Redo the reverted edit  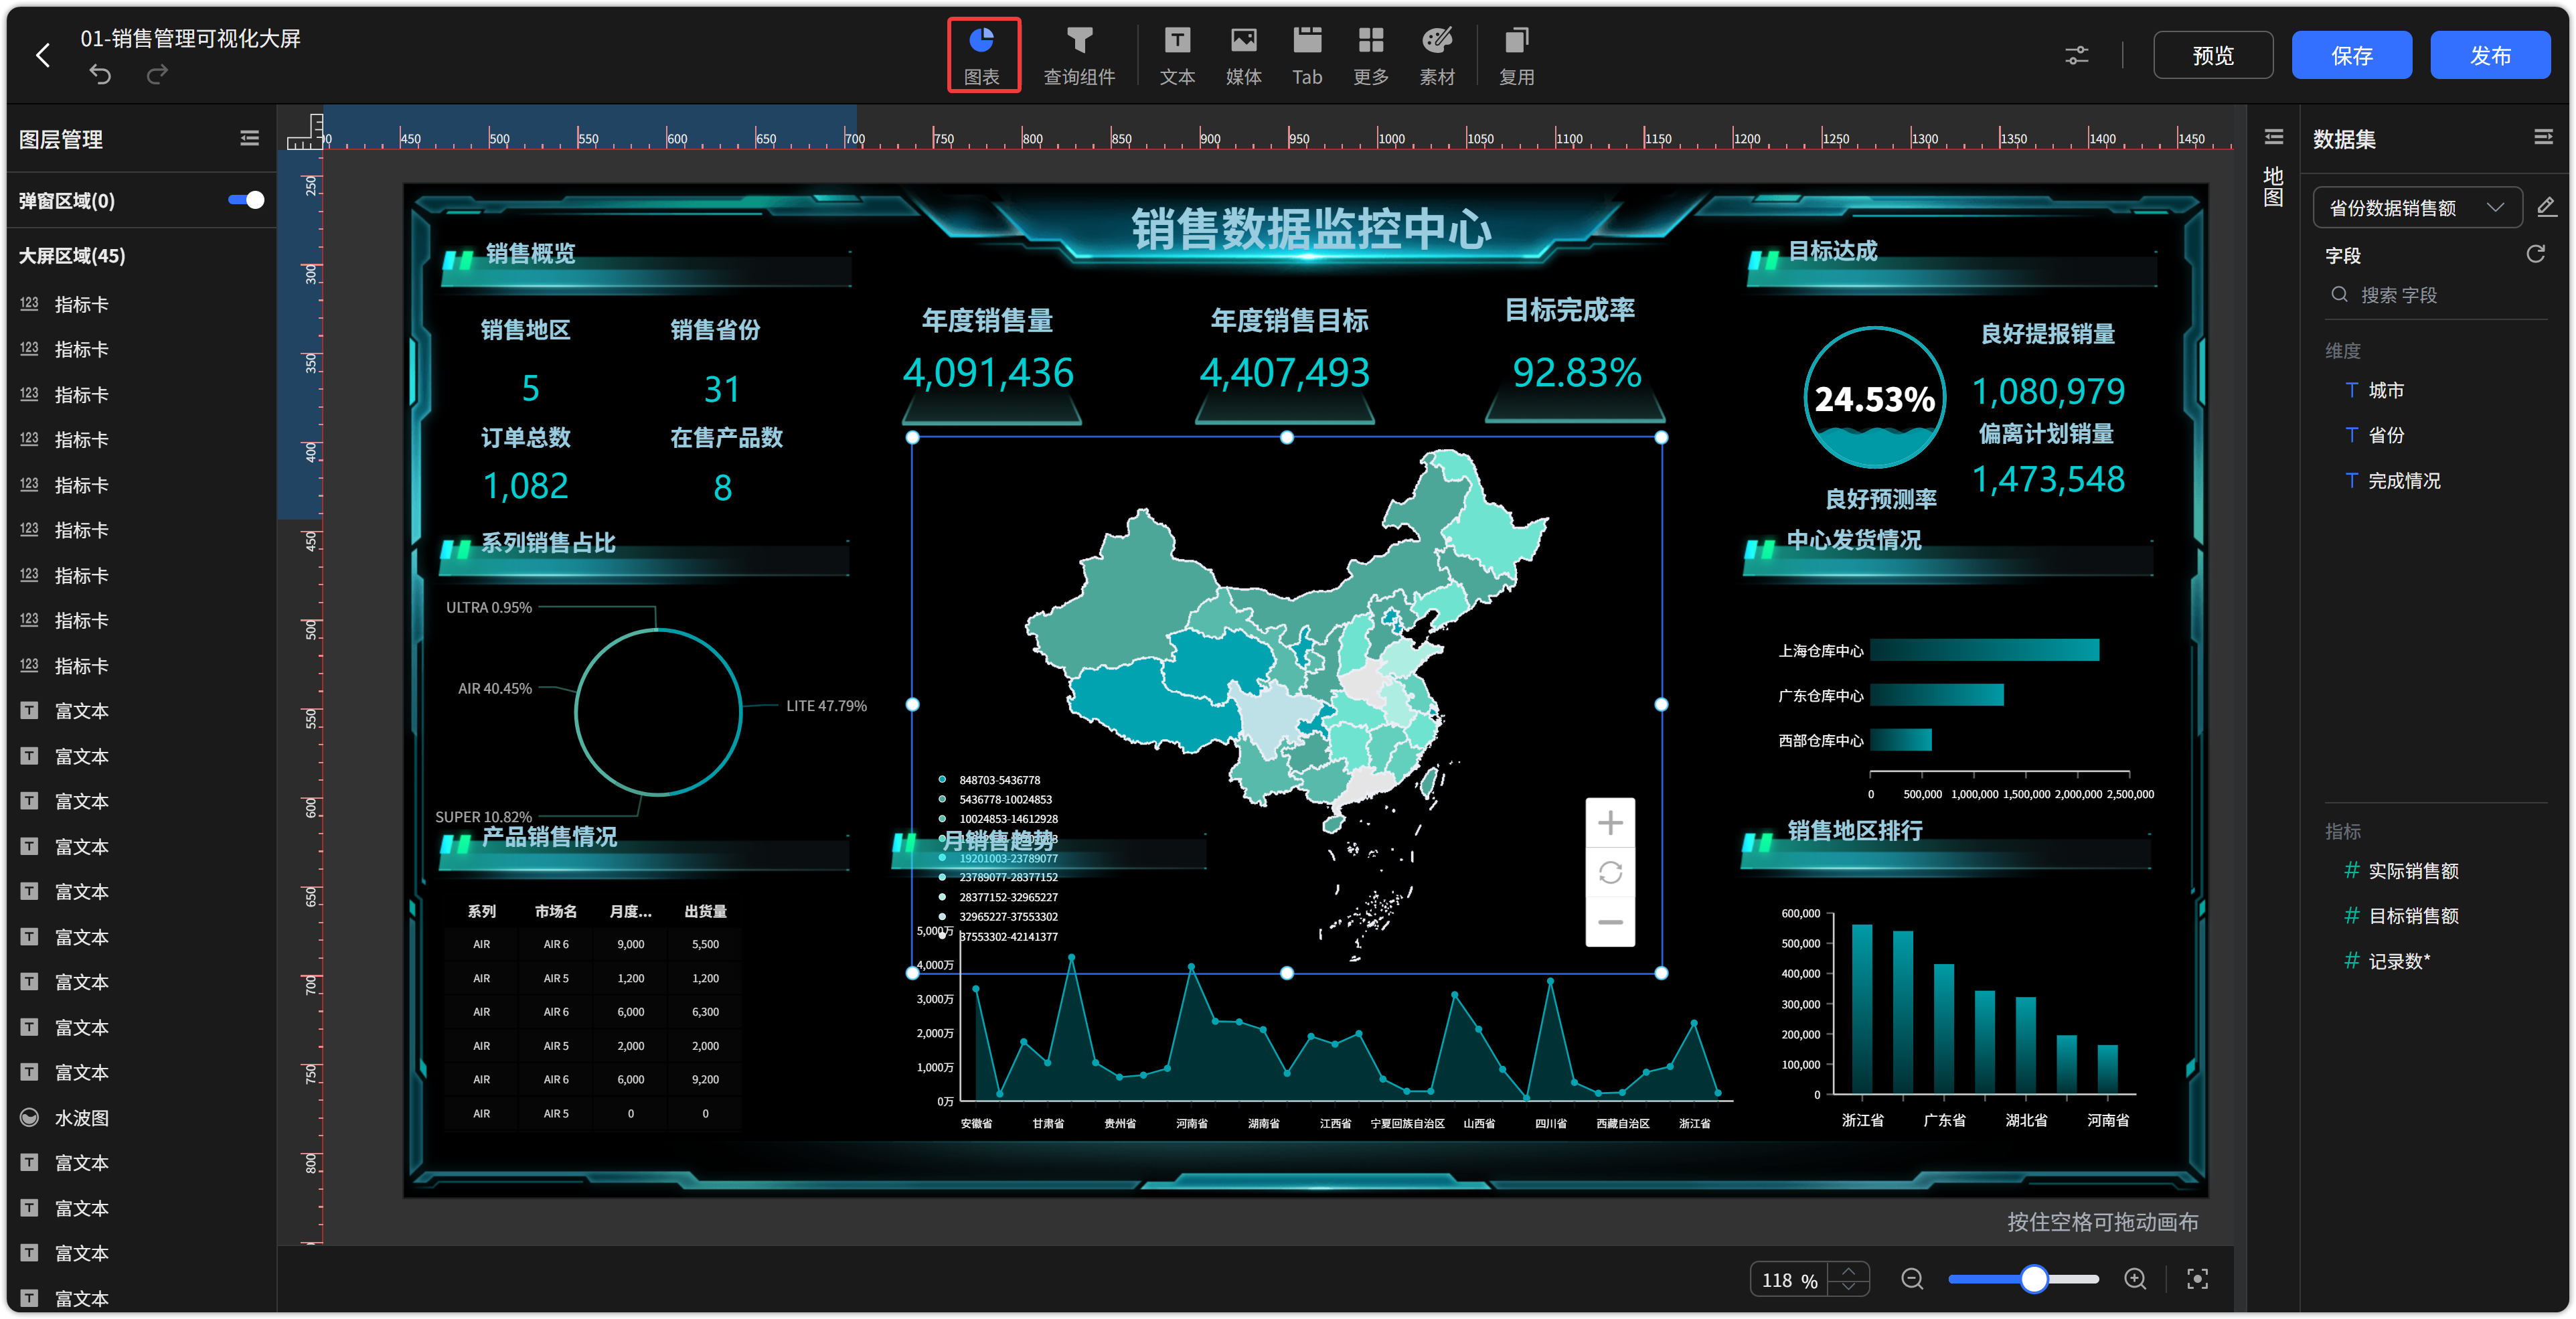pos(157,74)
